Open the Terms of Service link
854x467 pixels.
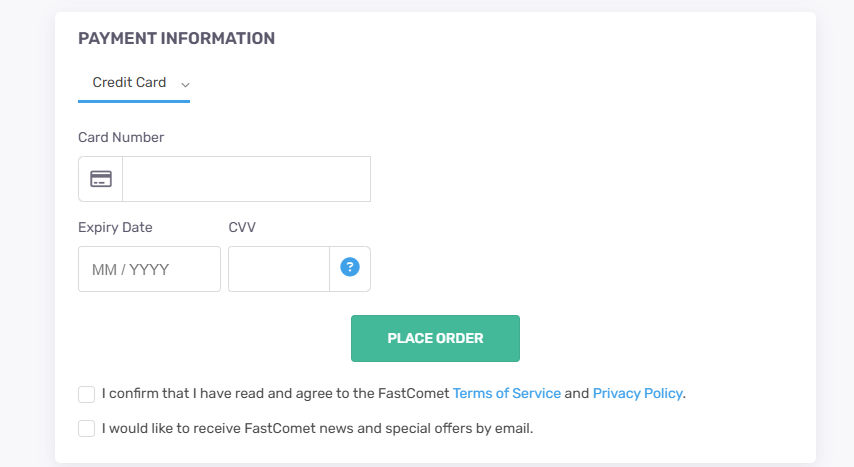coord(507,393)
